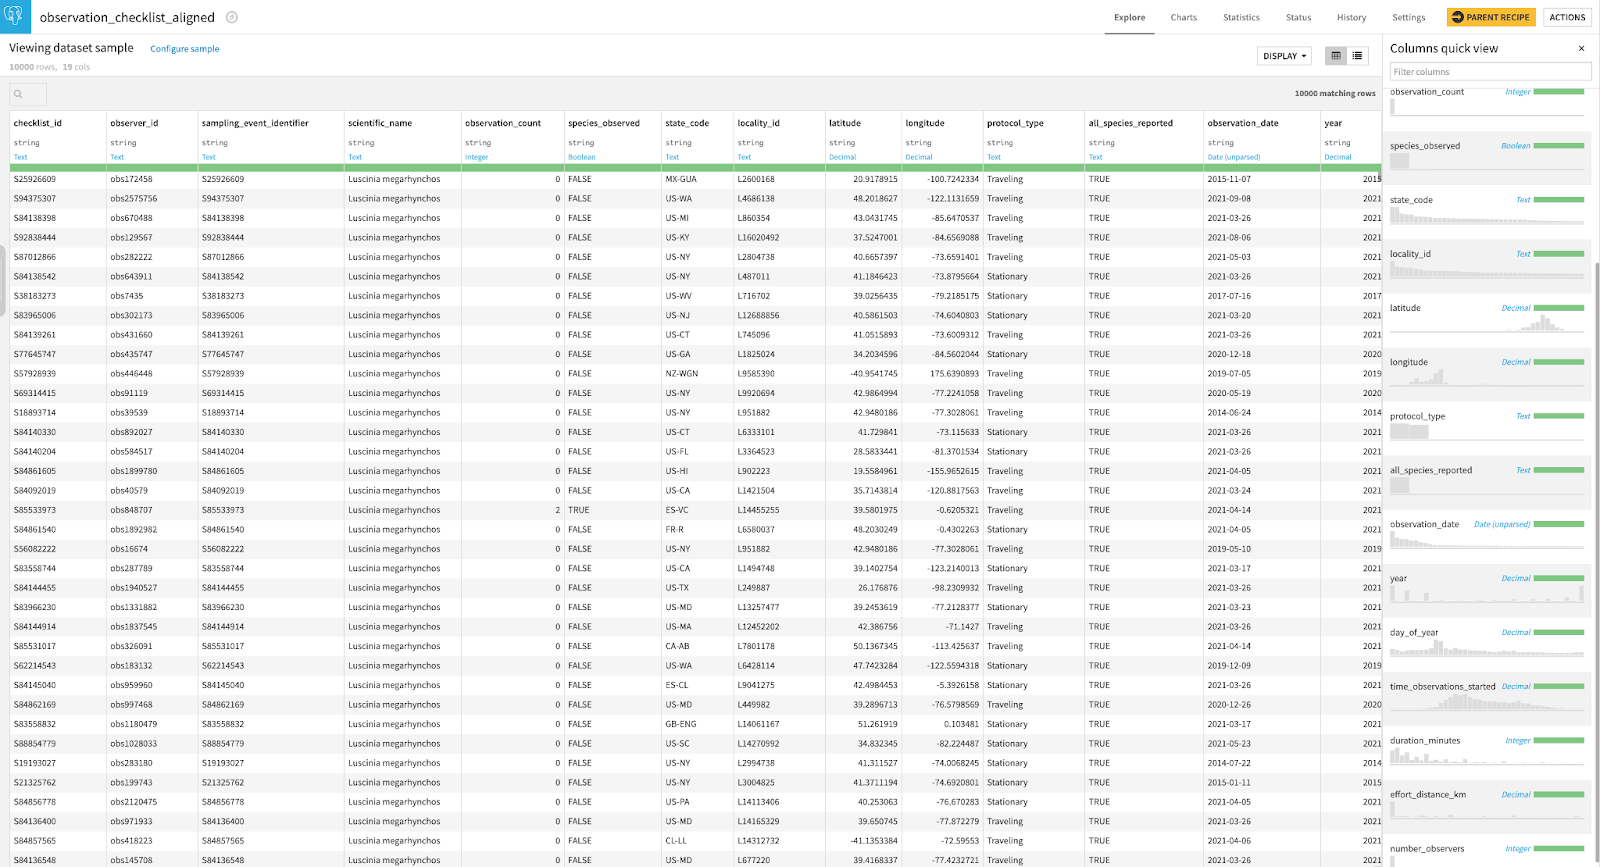
Task: Open the DISPLAY dropdown
Action: 1284,56
